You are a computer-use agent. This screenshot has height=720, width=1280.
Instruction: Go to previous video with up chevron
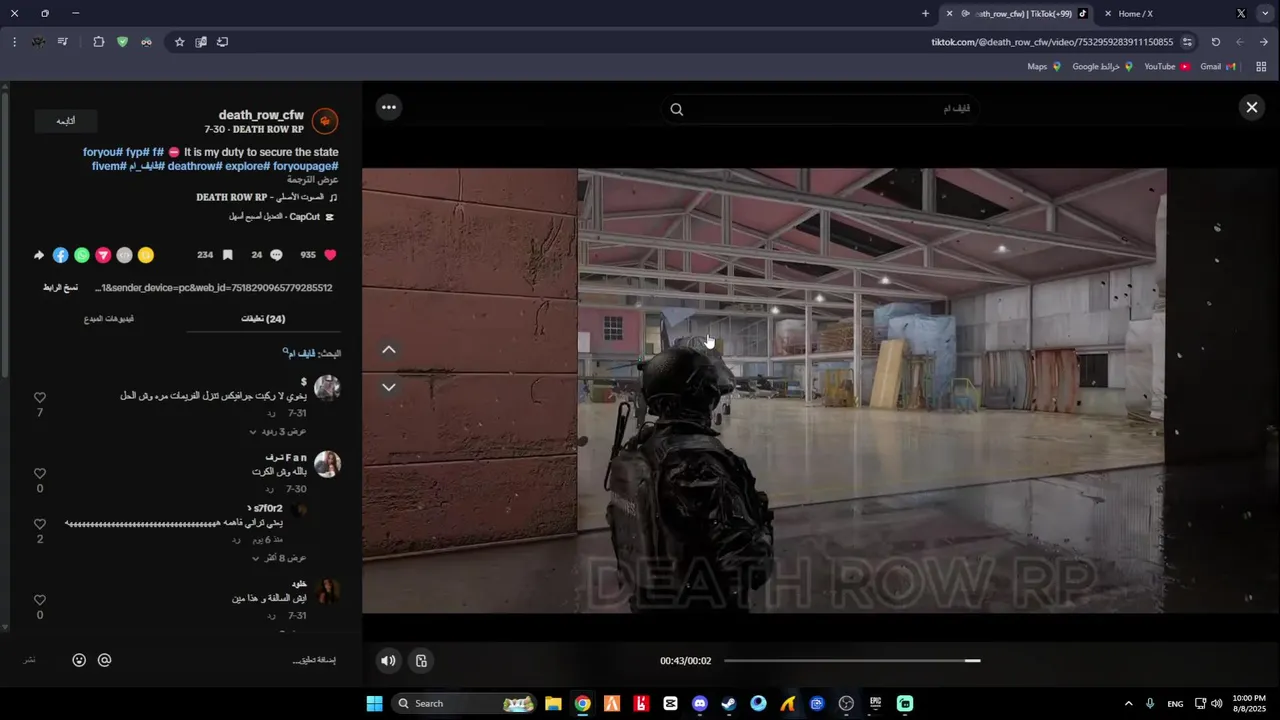coord(389,350)
